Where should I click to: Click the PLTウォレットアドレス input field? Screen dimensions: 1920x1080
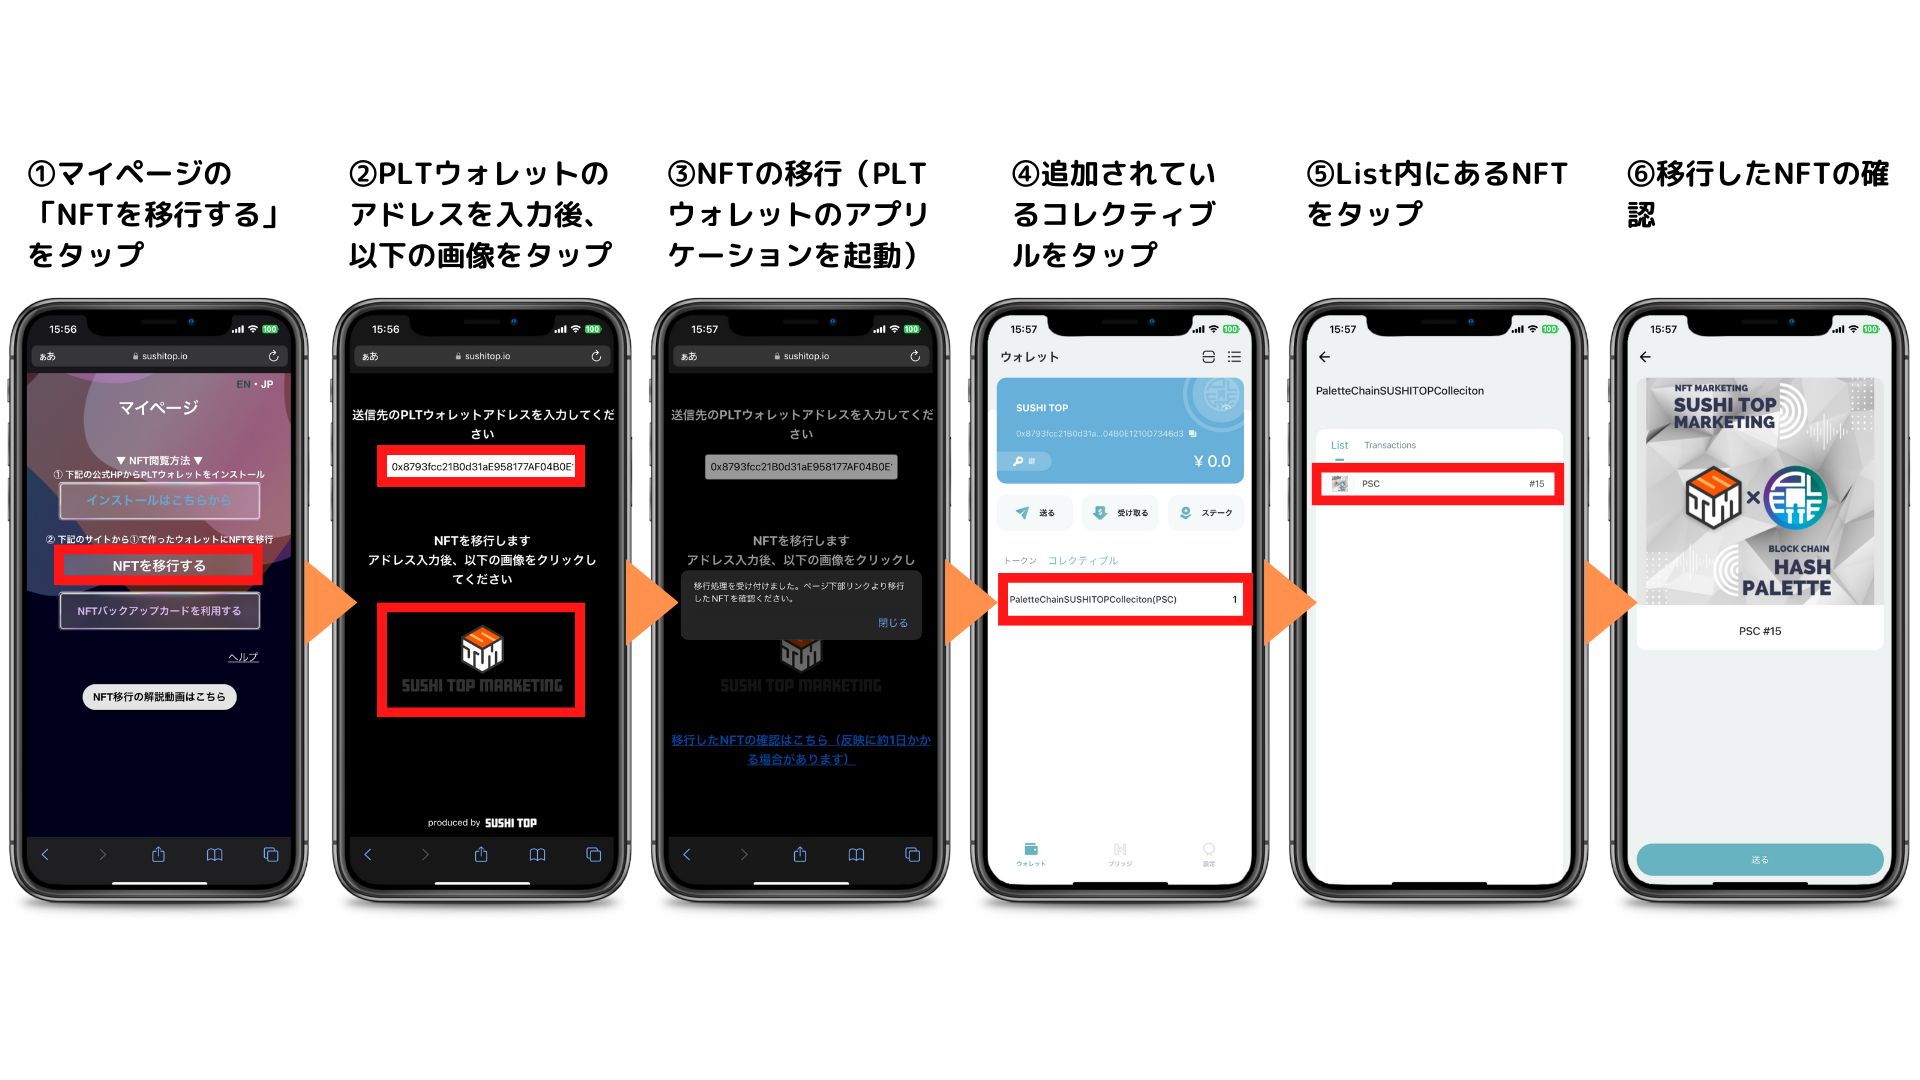click(x=481, y=465)
